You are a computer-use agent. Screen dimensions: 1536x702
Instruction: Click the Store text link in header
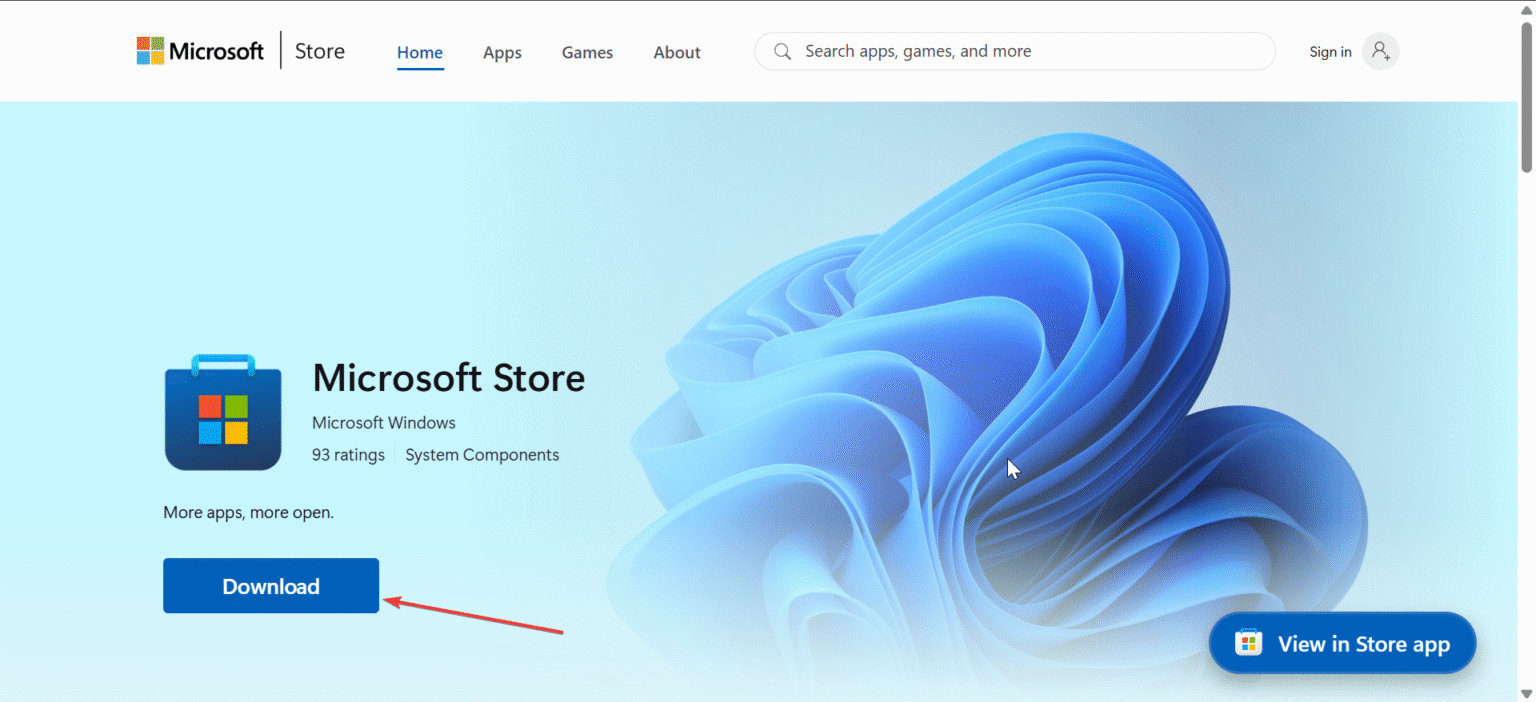coord(320,51)
